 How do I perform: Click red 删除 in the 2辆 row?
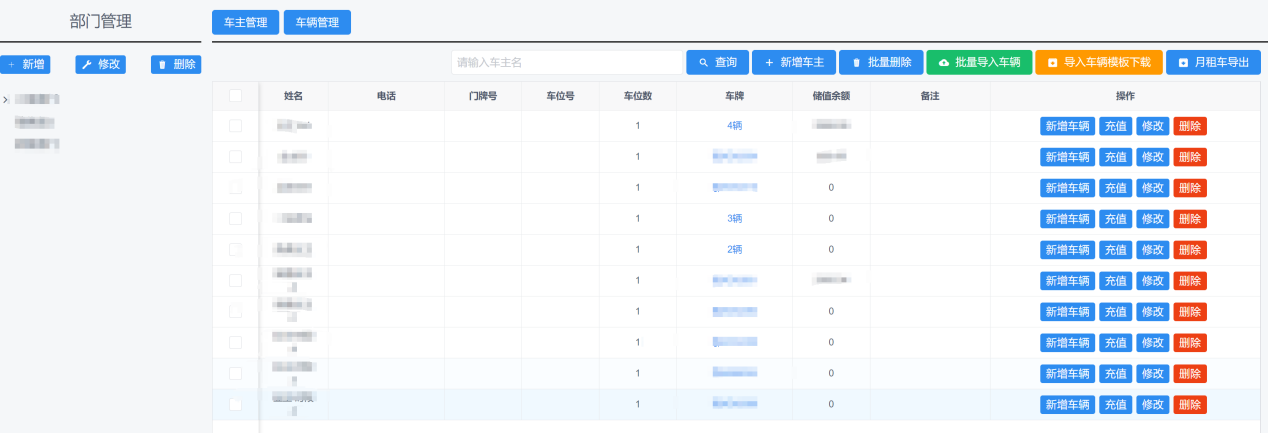click(x=1190, y=249)
